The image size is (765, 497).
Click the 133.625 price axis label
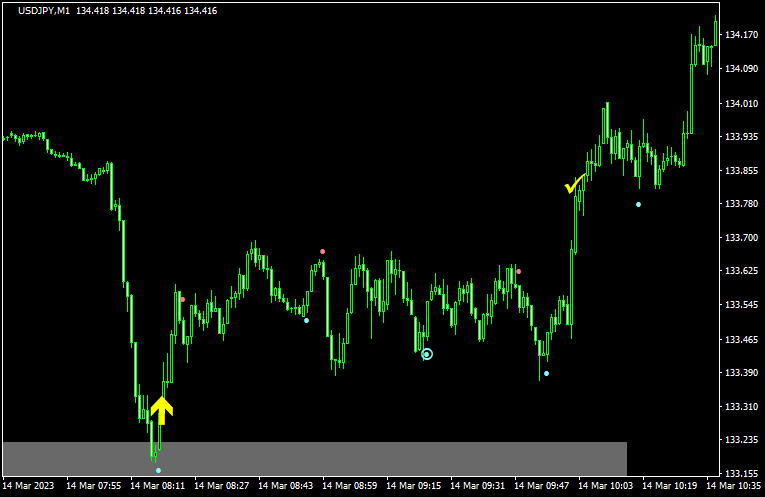click(x=741, y=271)
